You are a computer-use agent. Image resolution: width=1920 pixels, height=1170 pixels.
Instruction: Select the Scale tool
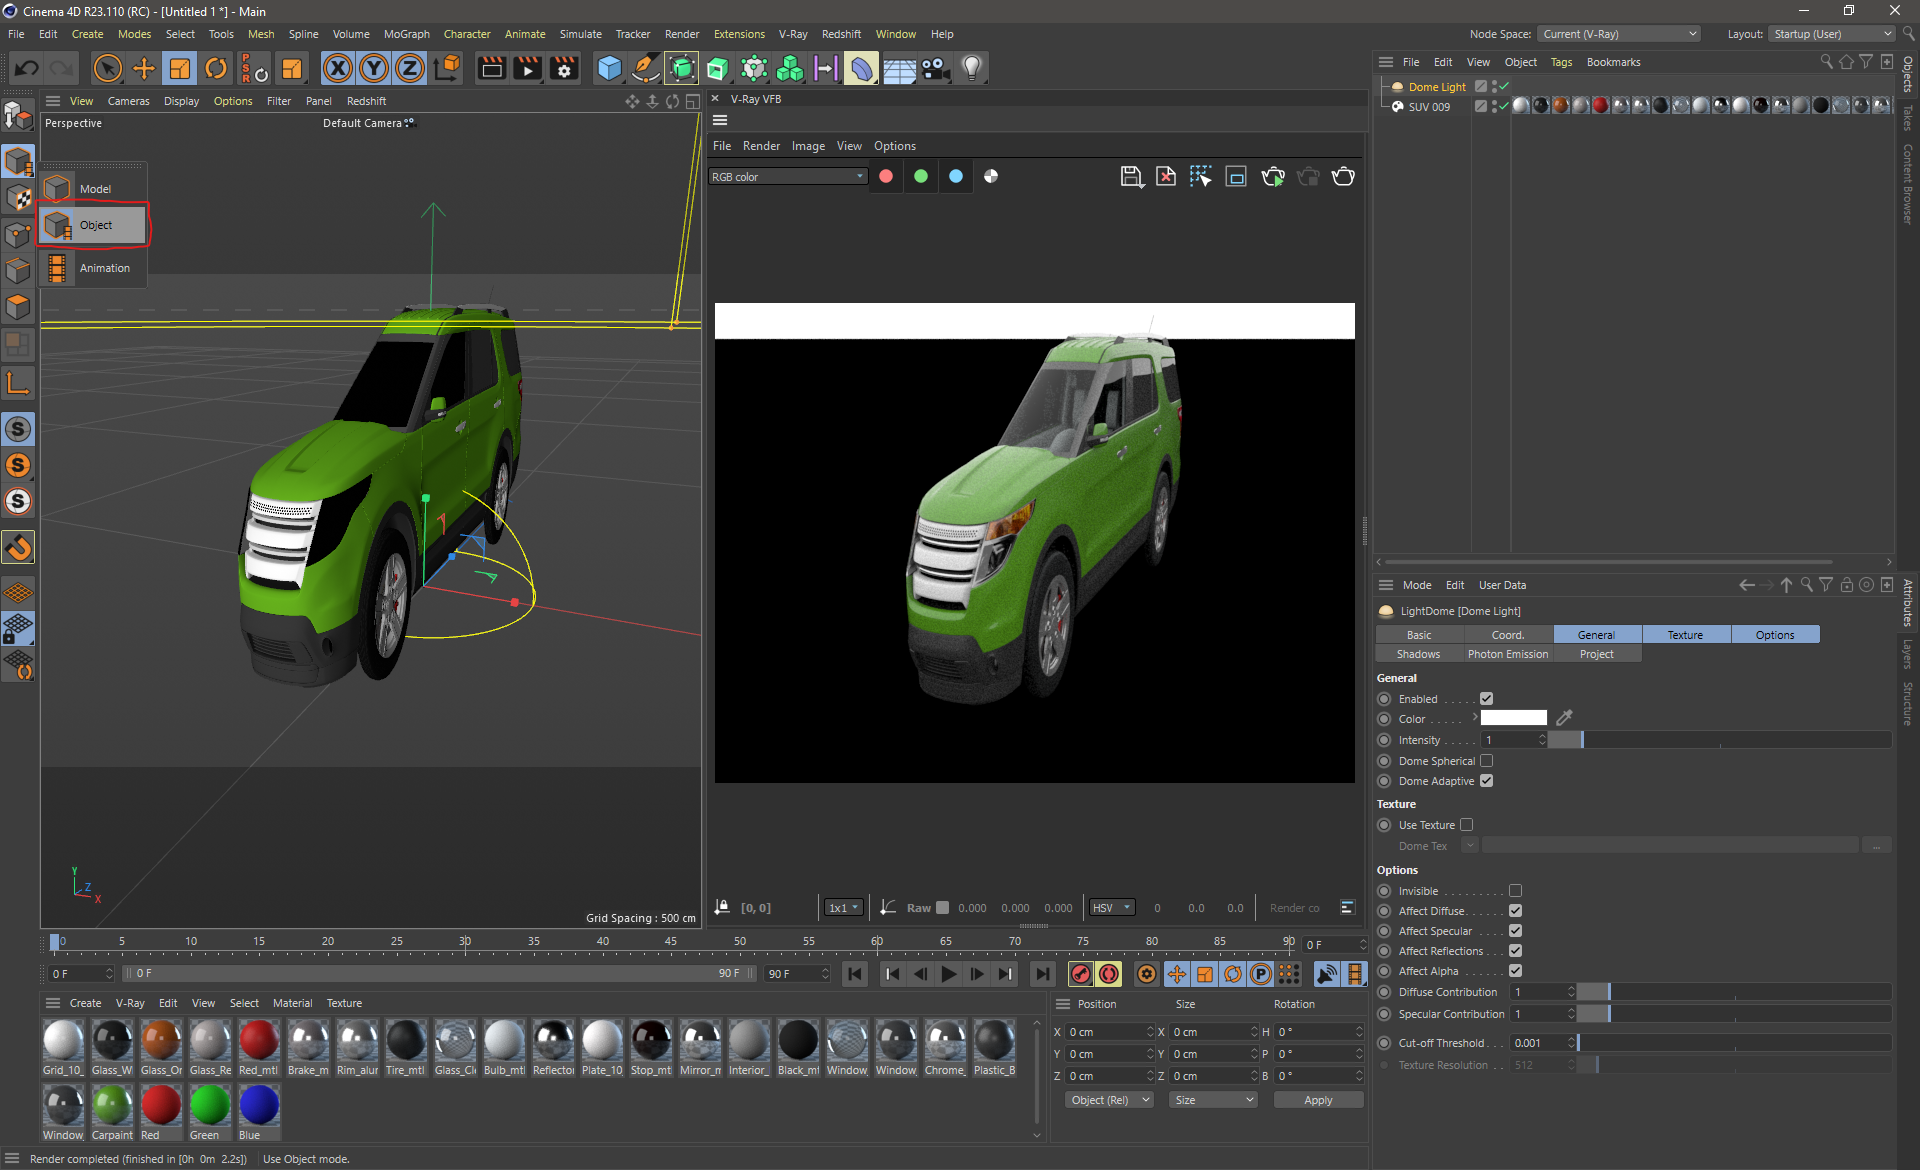click(x=180, y=68)
